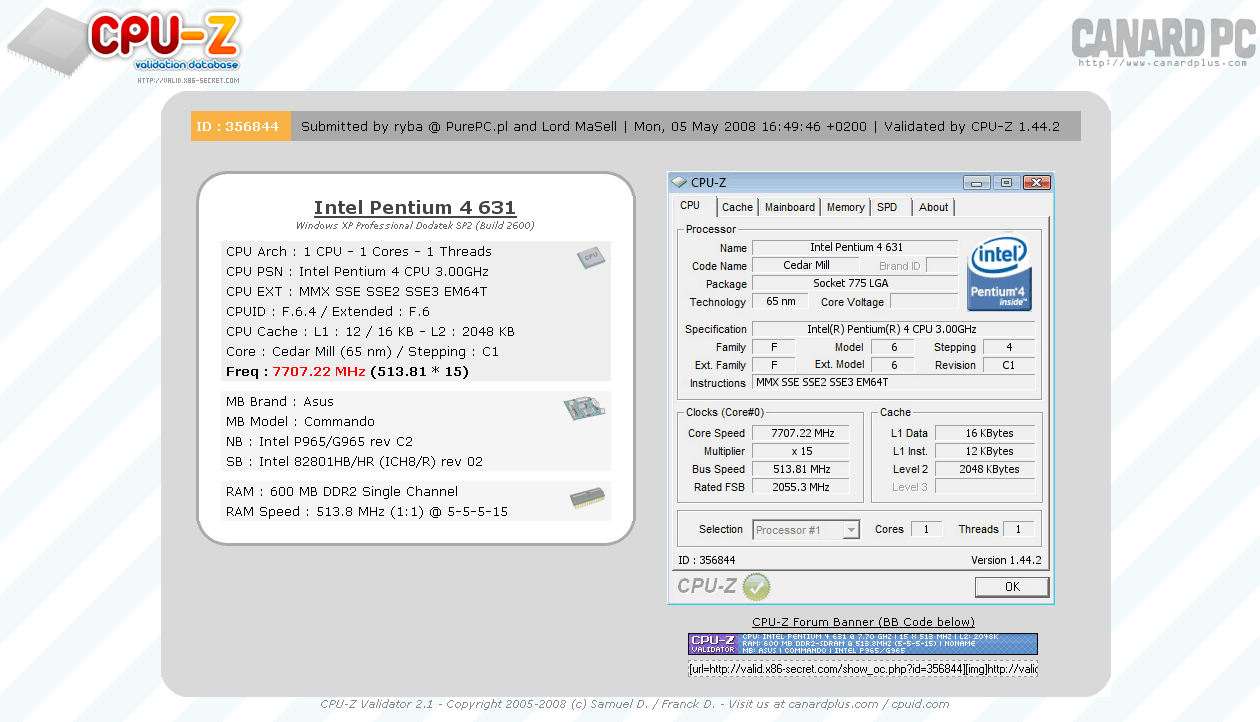Screen dimensions: 1260x722
Task: Click the Rated FSB value 2055.3 MHz
Action: [x=802, y=487]
